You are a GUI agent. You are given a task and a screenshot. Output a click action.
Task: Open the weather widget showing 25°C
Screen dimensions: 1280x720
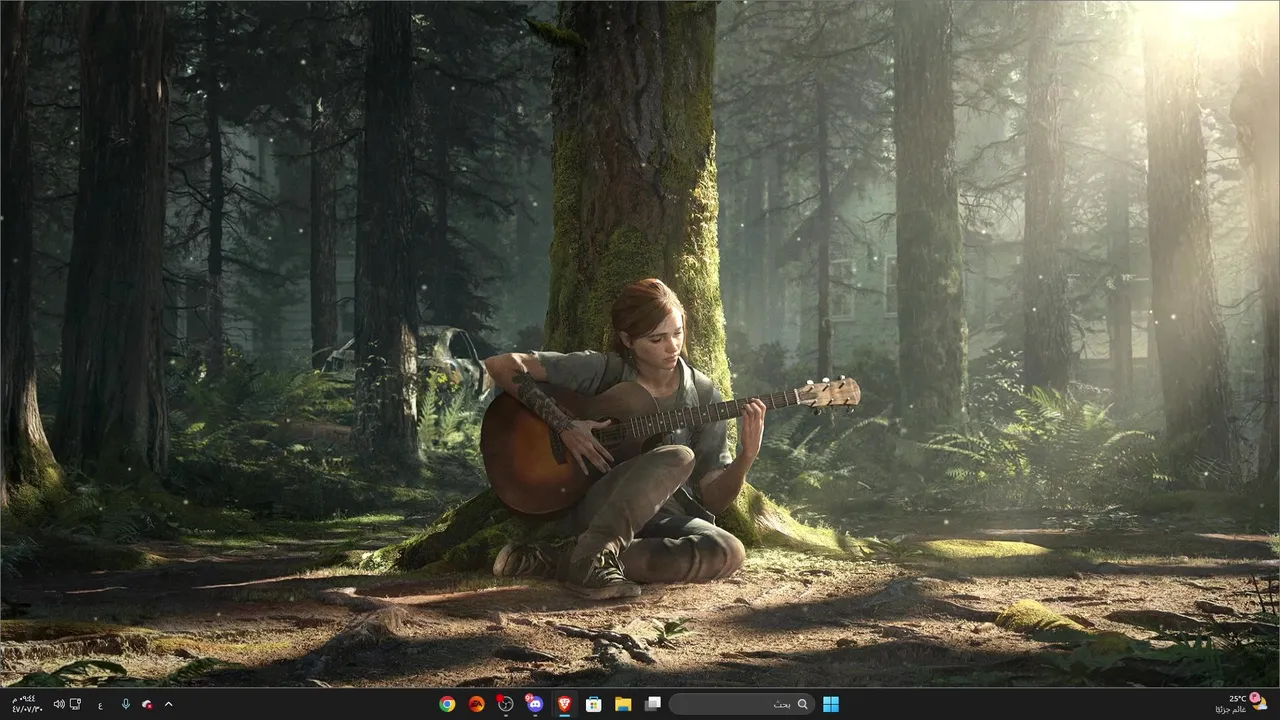point(1243,704)
